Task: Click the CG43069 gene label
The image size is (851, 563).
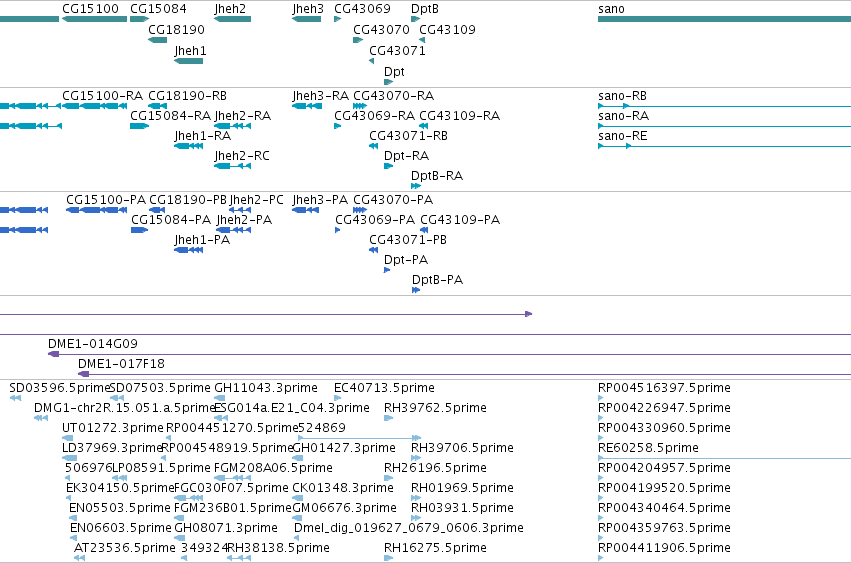Action: (x=362, y=9)
